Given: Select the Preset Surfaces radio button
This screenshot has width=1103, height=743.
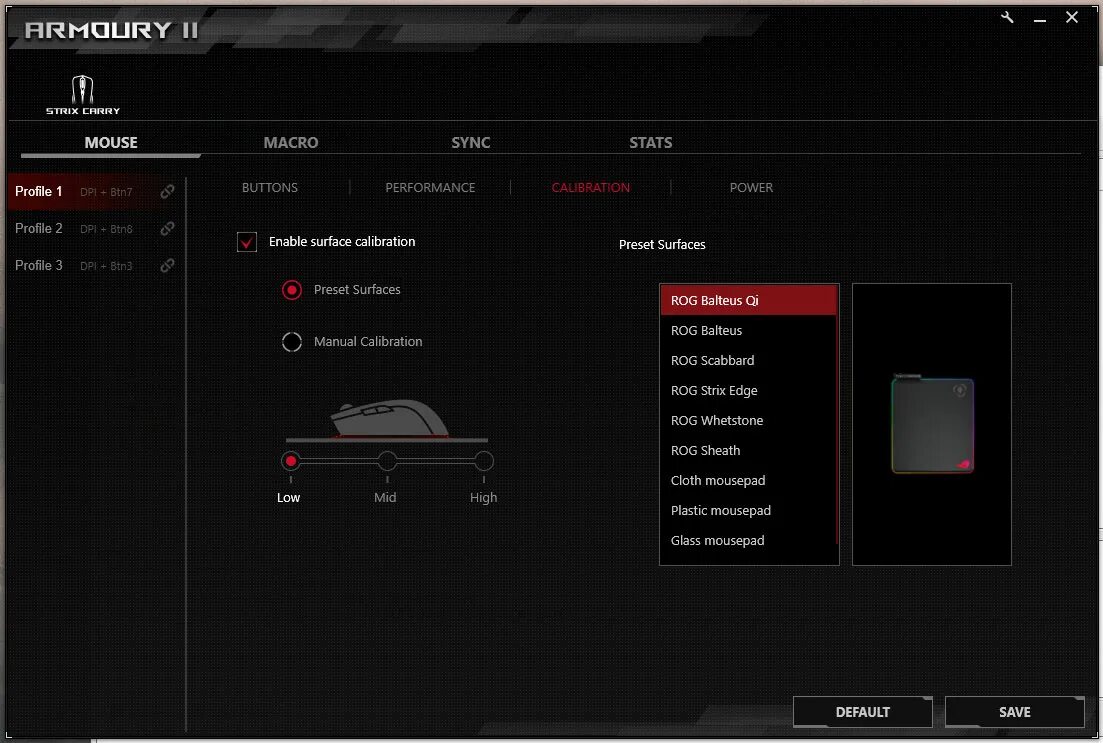Looking at the screenshot, I should coord(292,290).
